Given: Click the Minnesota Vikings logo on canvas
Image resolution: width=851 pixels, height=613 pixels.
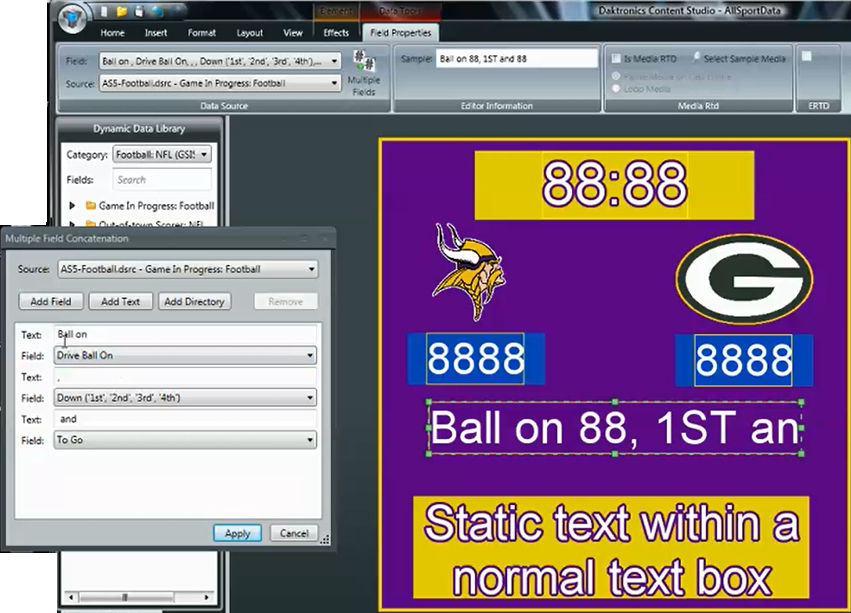Looking at the screenshot, I should coord(469,272).
